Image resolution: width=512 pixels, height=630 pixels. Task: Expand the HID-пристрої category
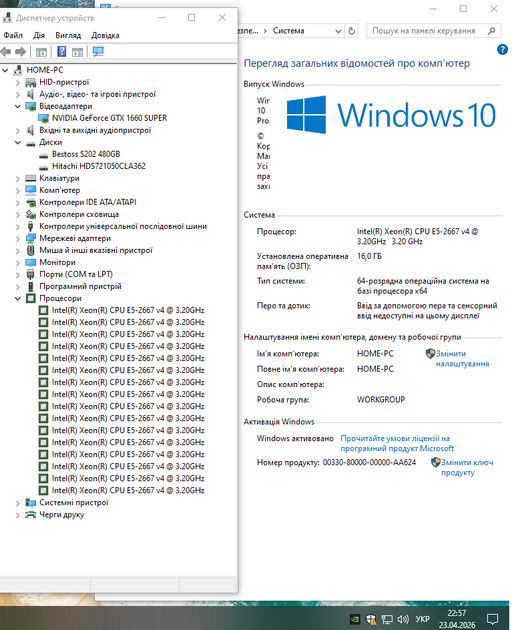17,82
